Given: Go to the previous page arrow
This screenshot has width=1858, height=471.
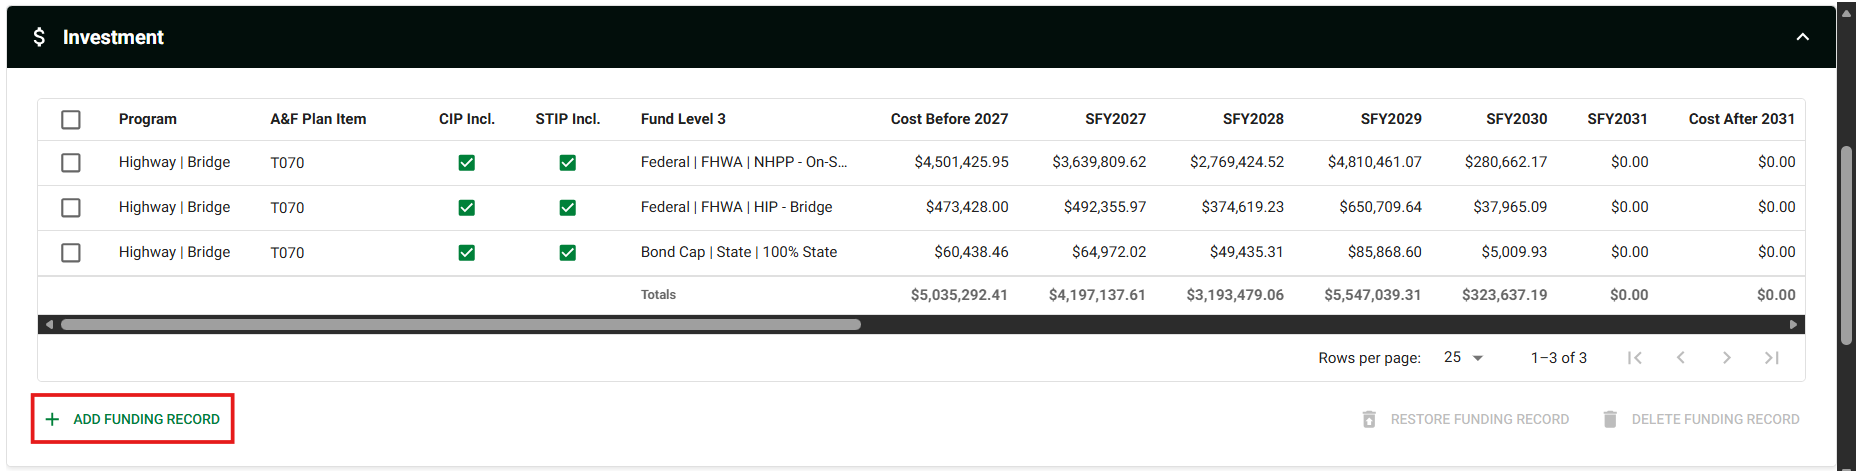Looking at the screenshot, I should coord(1681,358).
